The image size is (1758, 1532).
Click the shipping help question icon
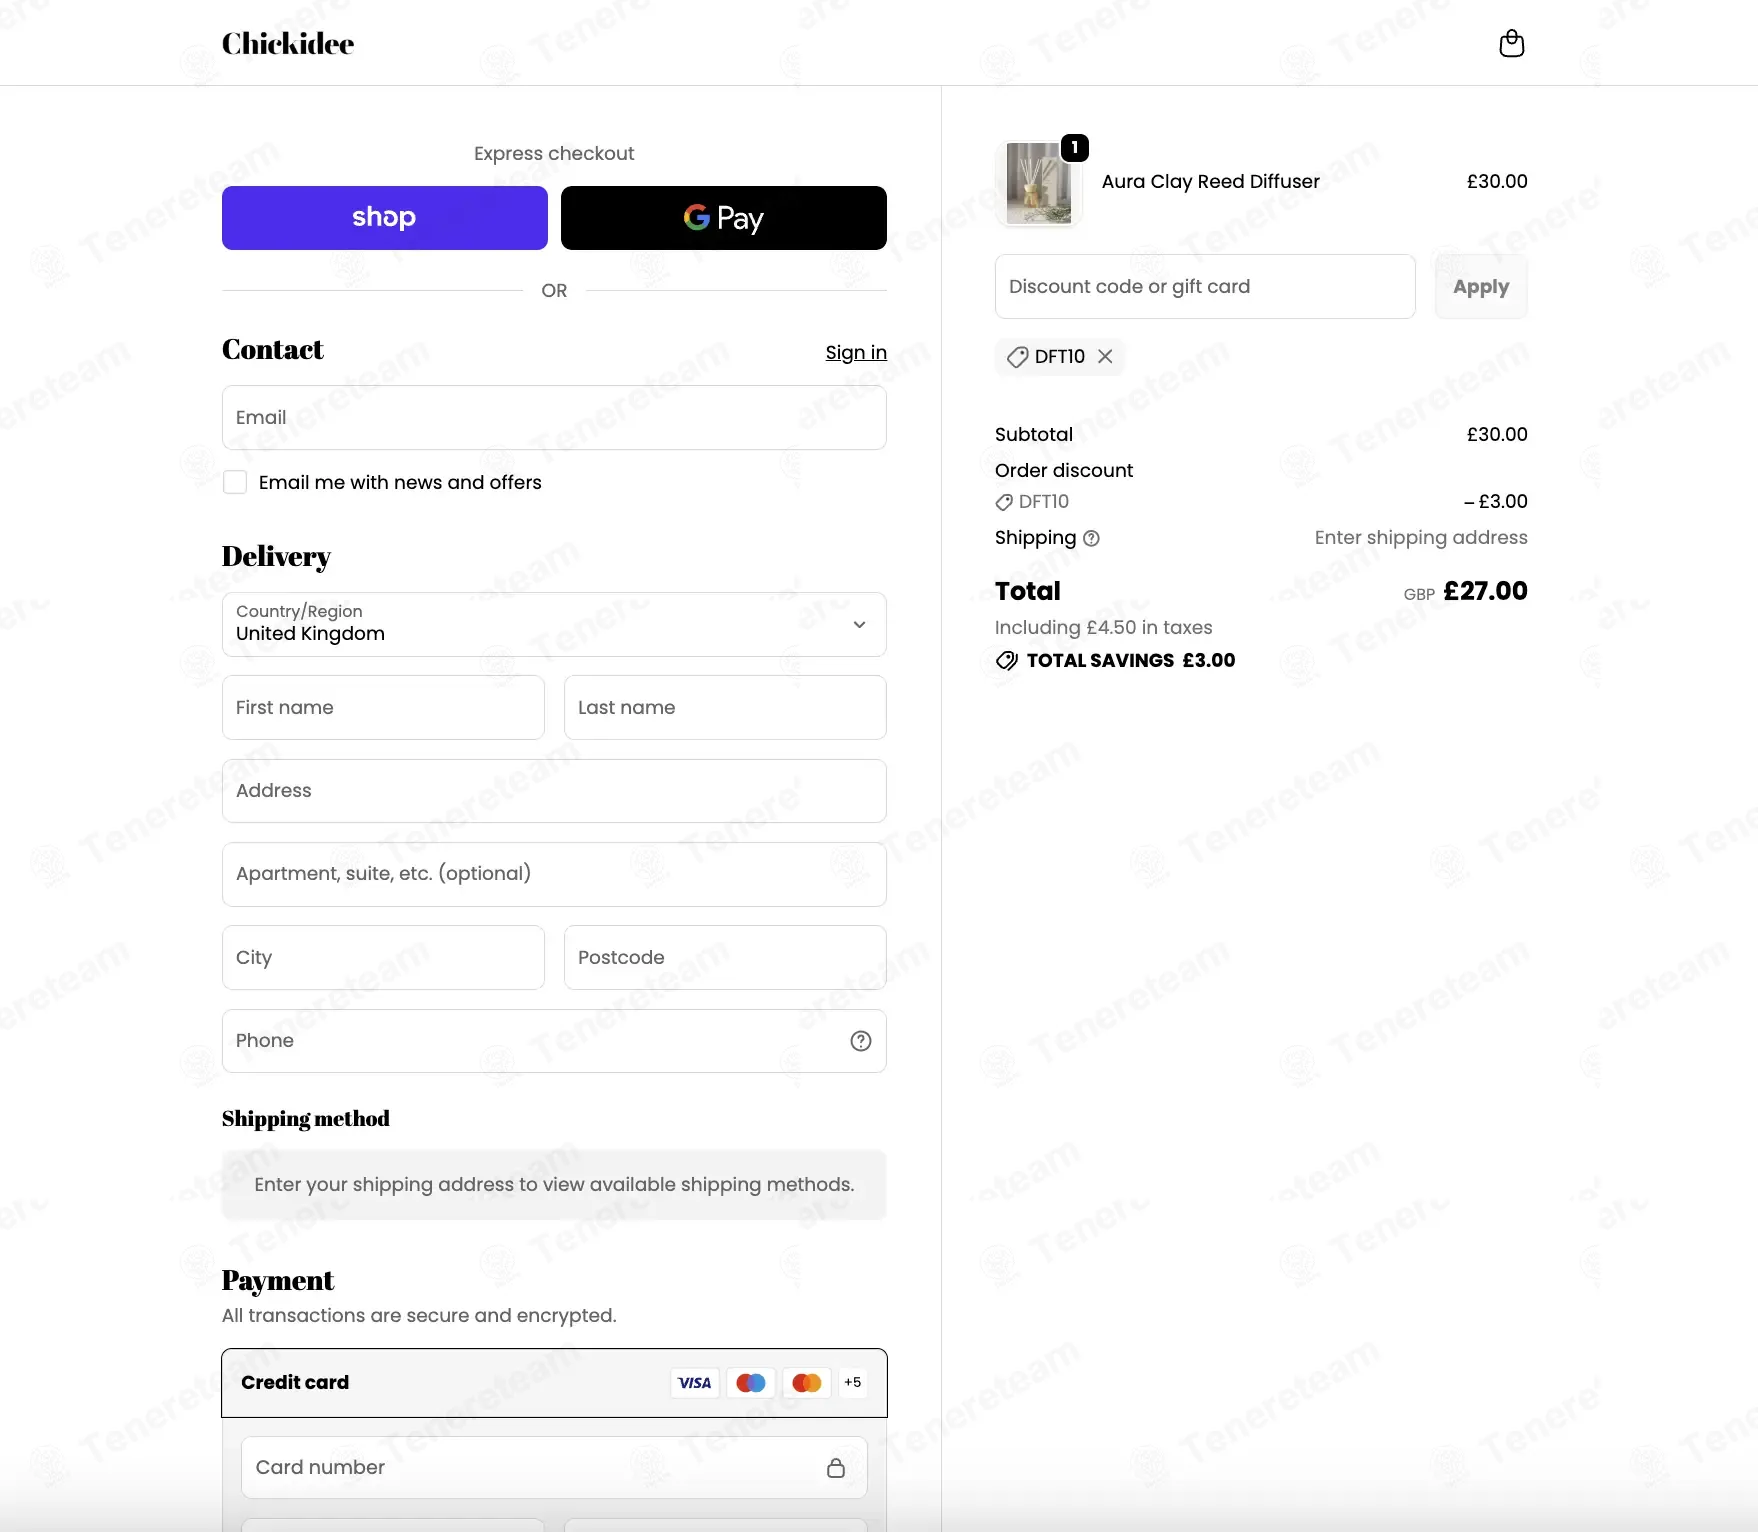tap(1091, 538)
